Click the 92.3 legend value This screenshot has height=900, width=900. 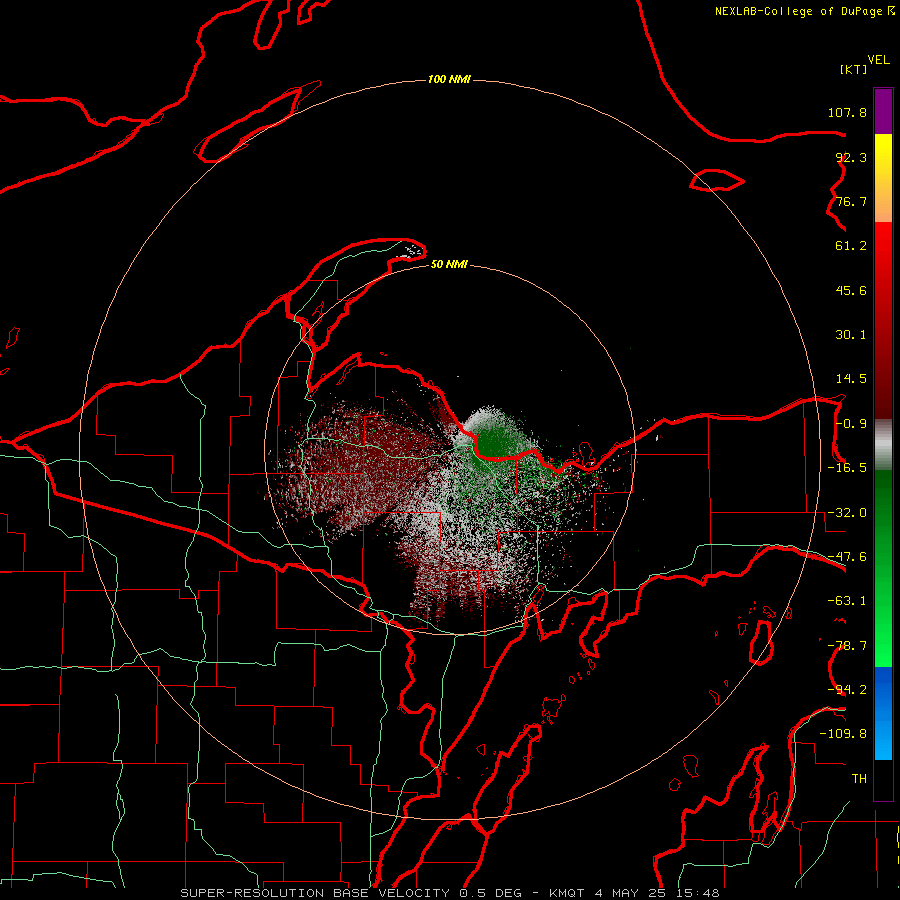tap(851, 157)
